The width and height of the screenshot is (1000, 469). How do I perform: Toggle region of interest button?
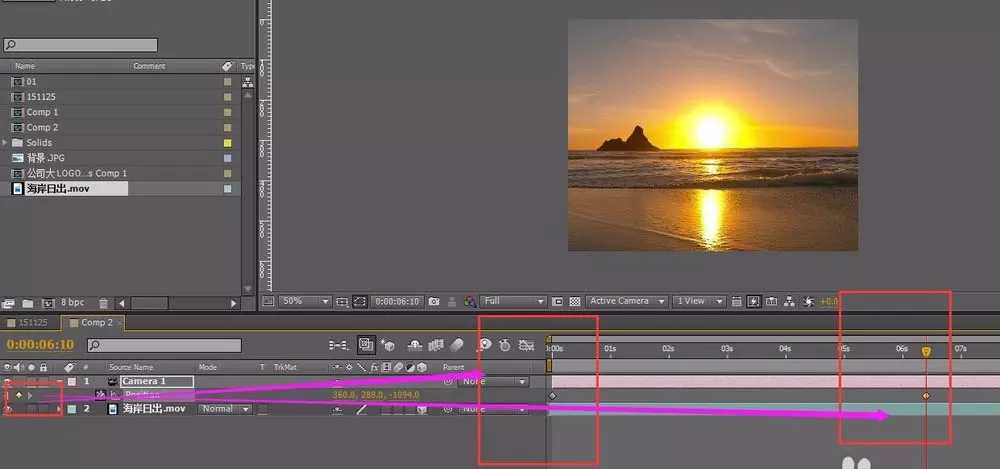557,301
